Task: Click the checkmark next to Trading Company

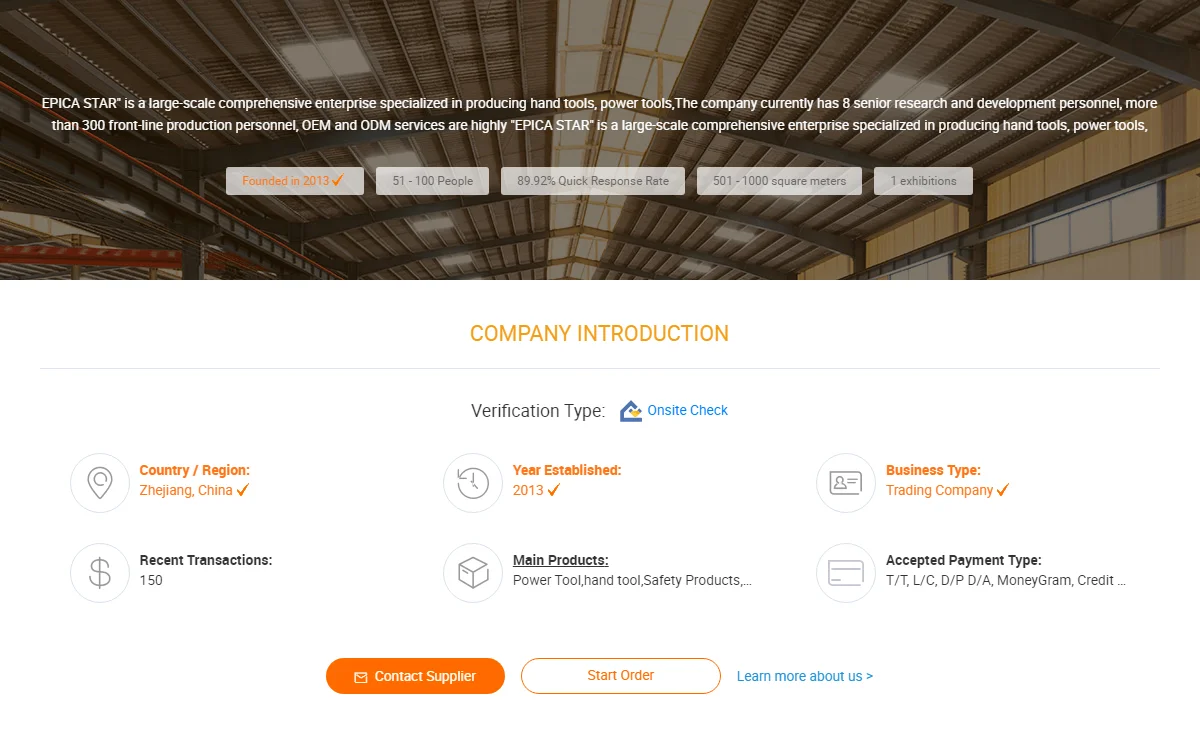Action: point(1003,490)
